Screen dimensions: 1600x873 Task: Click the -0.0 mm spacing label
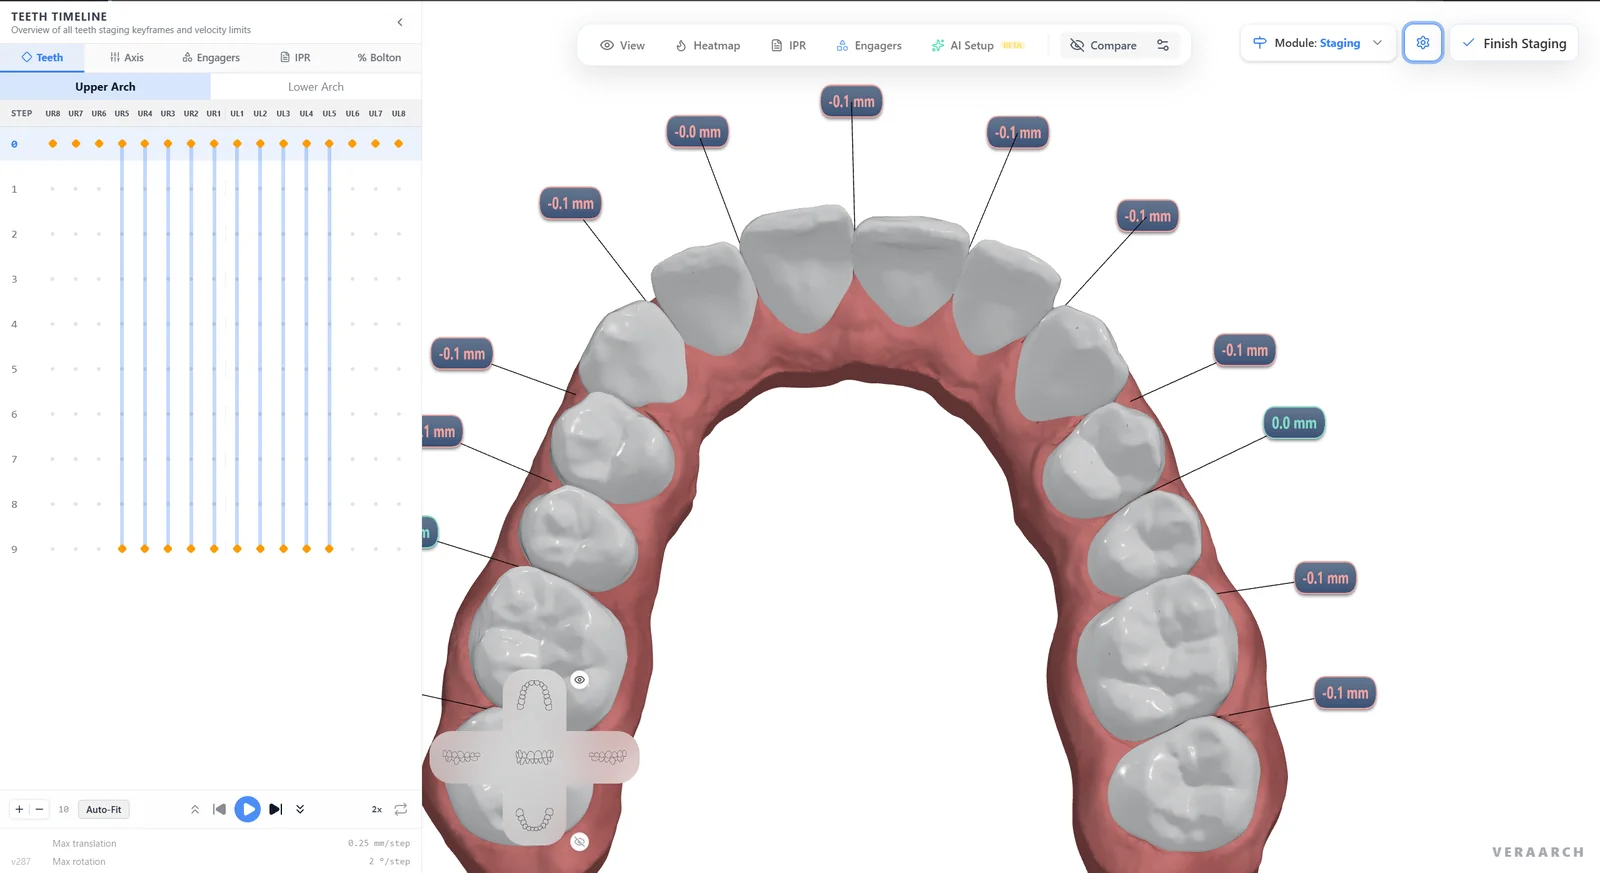click(697, 132)
